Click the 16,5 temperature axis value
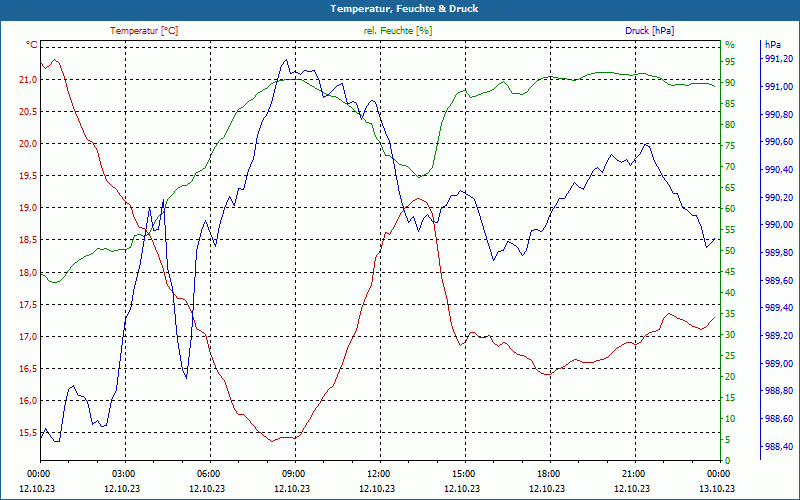This screenshot has width=800, height=500. (x=29, y=369)
